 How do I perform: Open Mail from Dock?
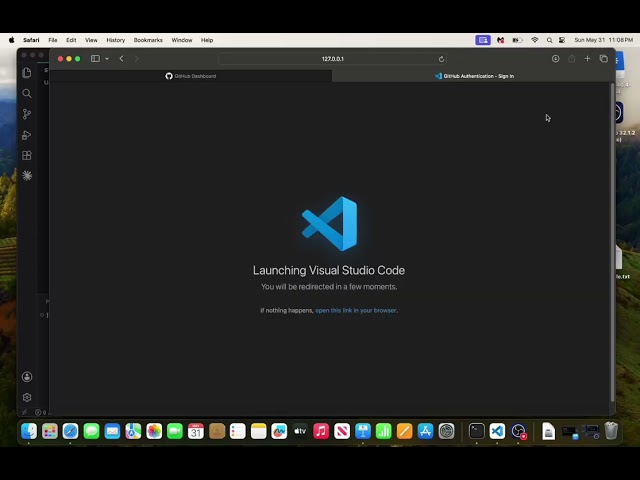tap(112, 431)
